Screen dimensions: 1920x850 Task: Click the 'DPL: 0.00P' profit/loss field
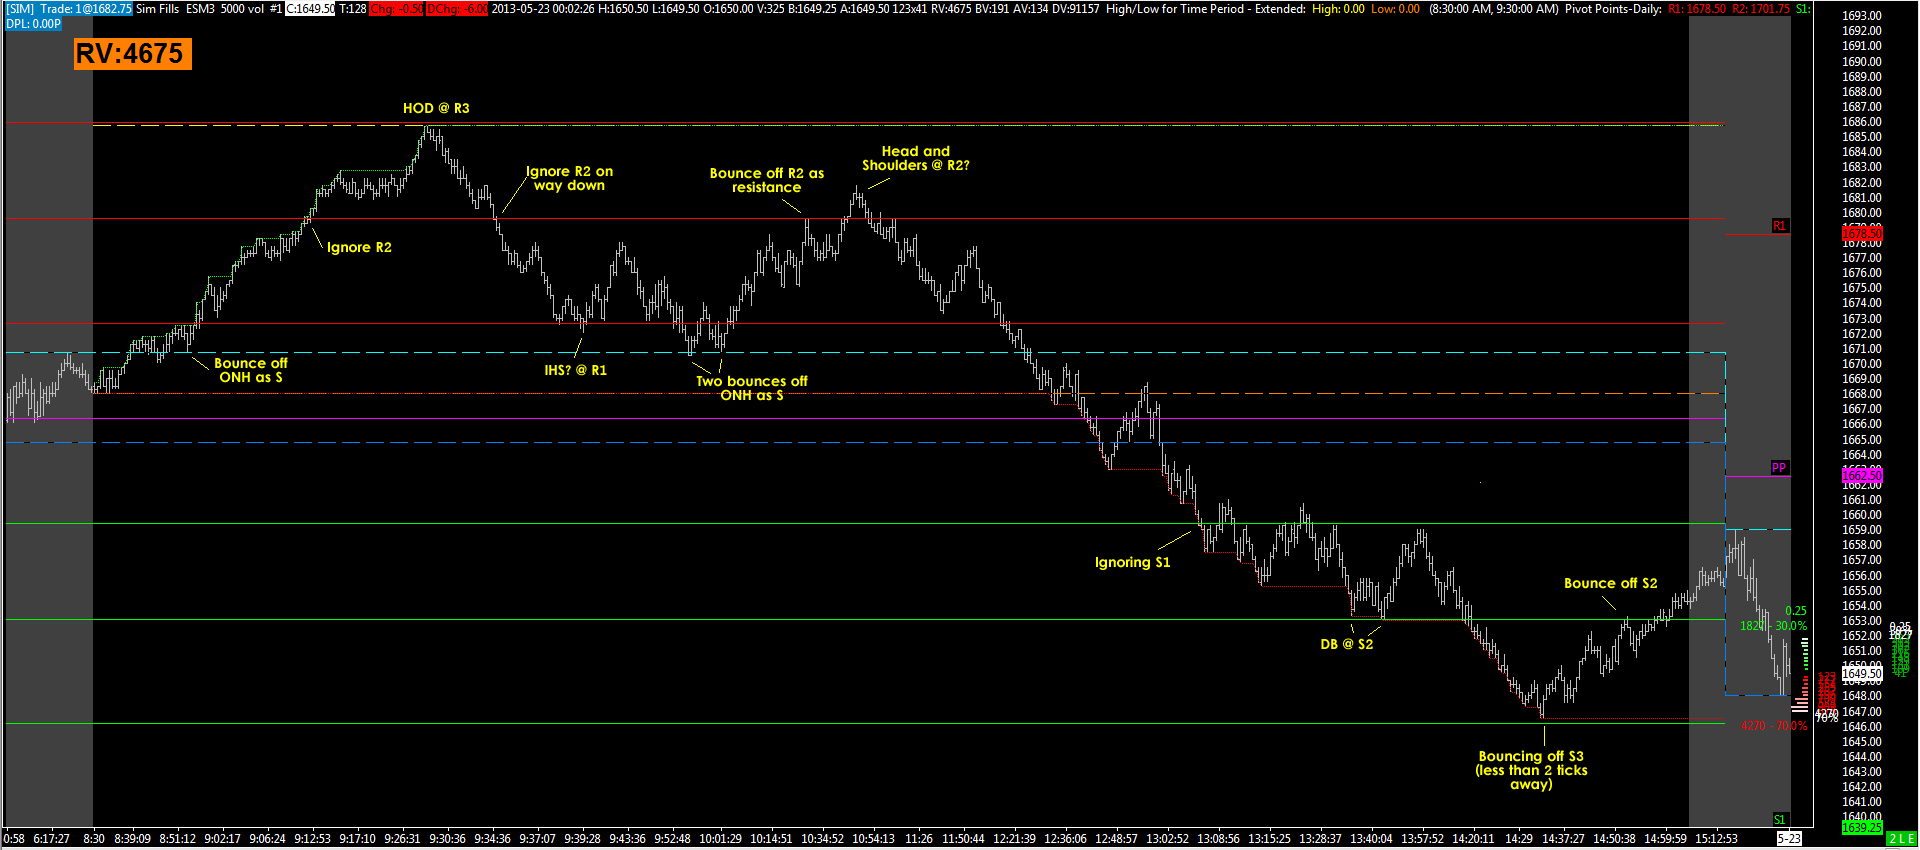(33, 23)
